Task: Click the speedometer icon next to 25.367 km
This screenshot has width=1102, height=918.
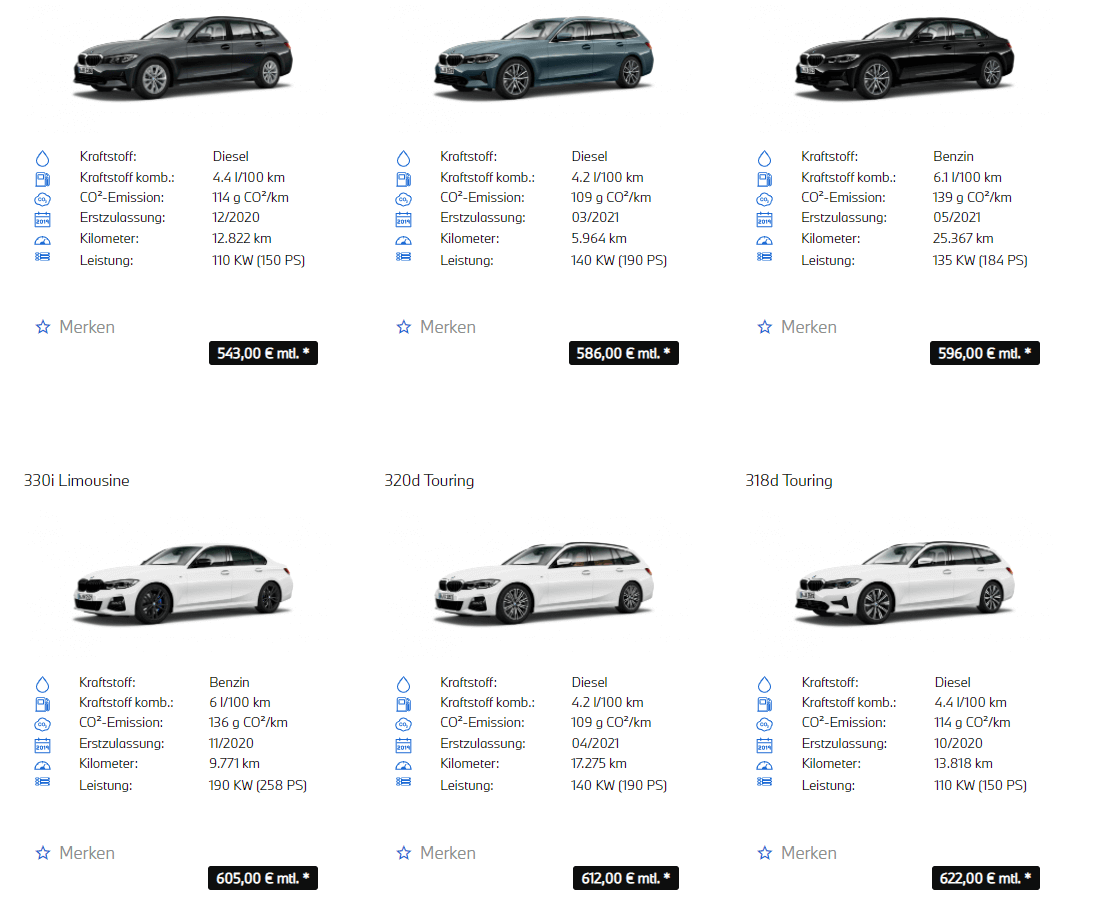Action: pyautogui.click(x=765, y=240)
